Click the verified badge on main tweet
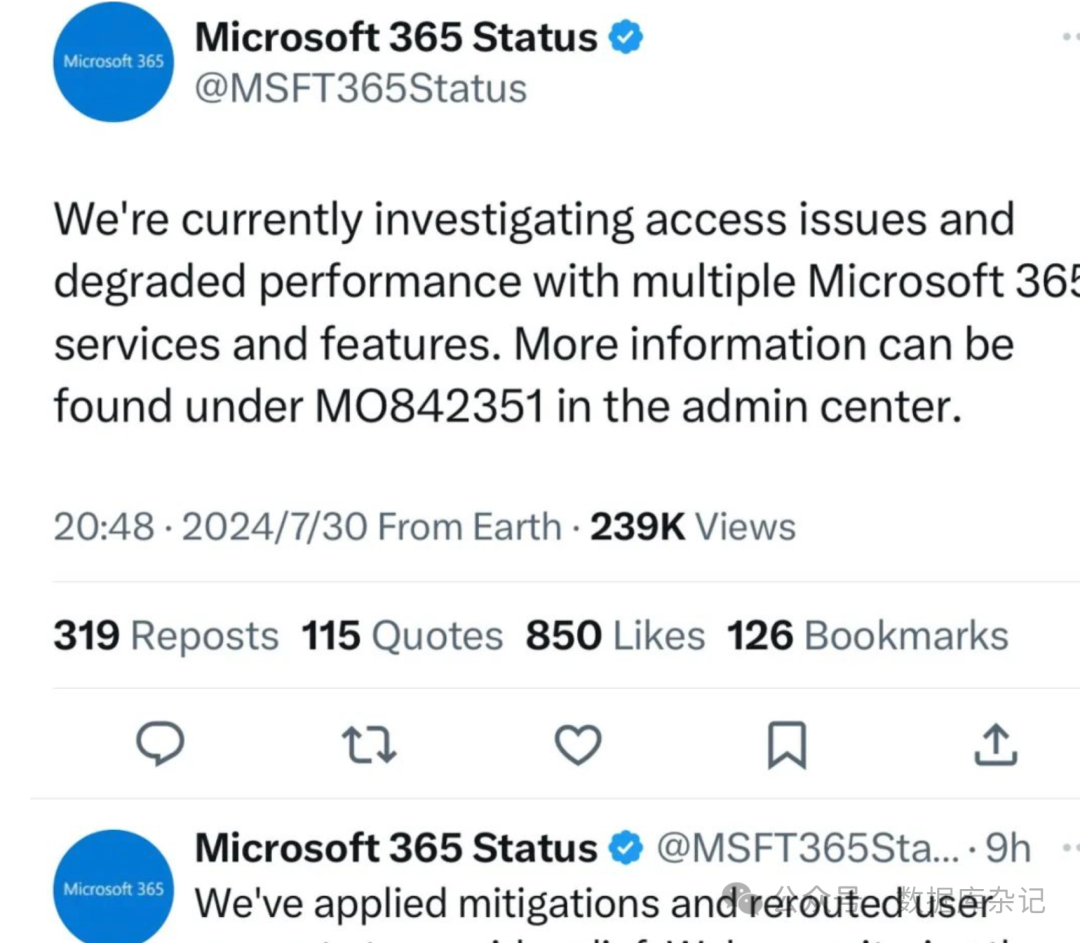 click(627, 38)
